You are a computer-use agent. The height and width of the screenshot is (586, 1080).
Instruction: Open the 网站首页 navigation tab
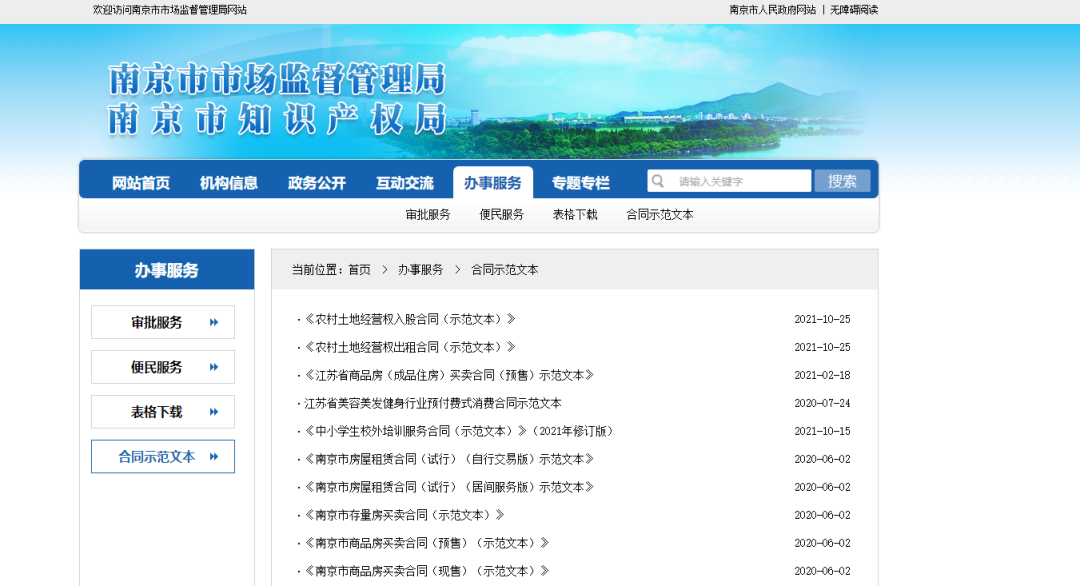pos(141,182)
